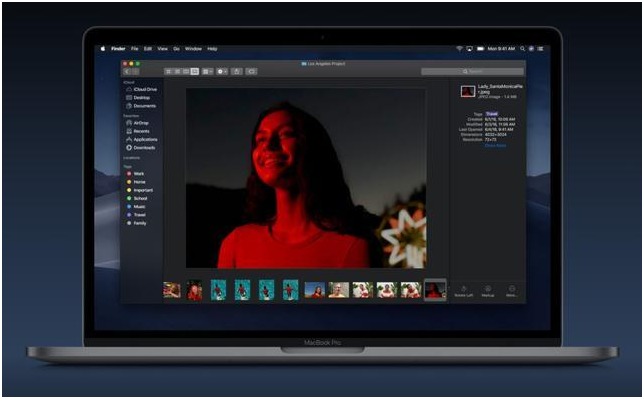Click the More quick action
This screenshot has height=399, width=644.
511,291
